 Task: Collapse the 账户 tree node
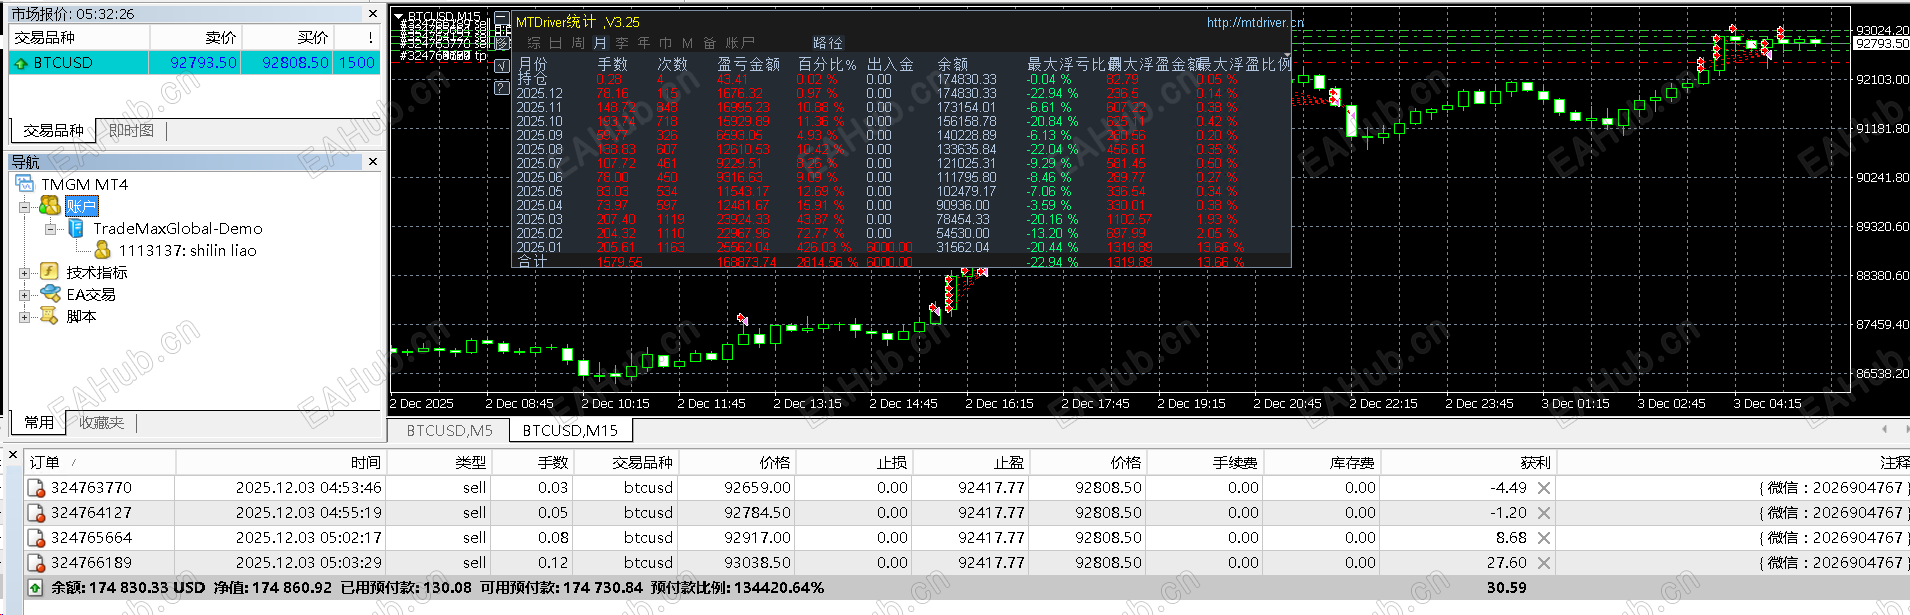tap(24, 207)
